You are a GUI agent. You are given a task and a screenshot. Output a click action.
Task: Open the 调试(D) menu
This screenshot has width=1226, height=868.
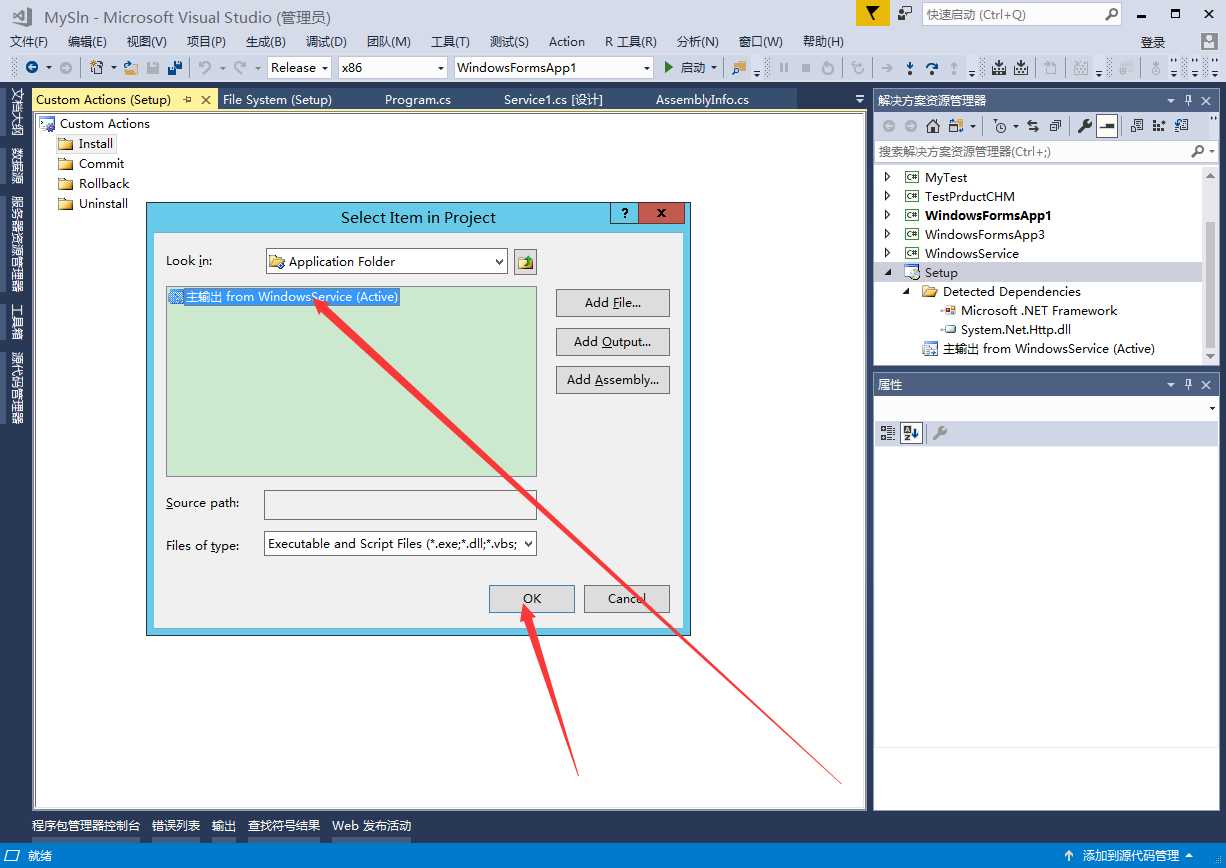click(x=326, y=42)
